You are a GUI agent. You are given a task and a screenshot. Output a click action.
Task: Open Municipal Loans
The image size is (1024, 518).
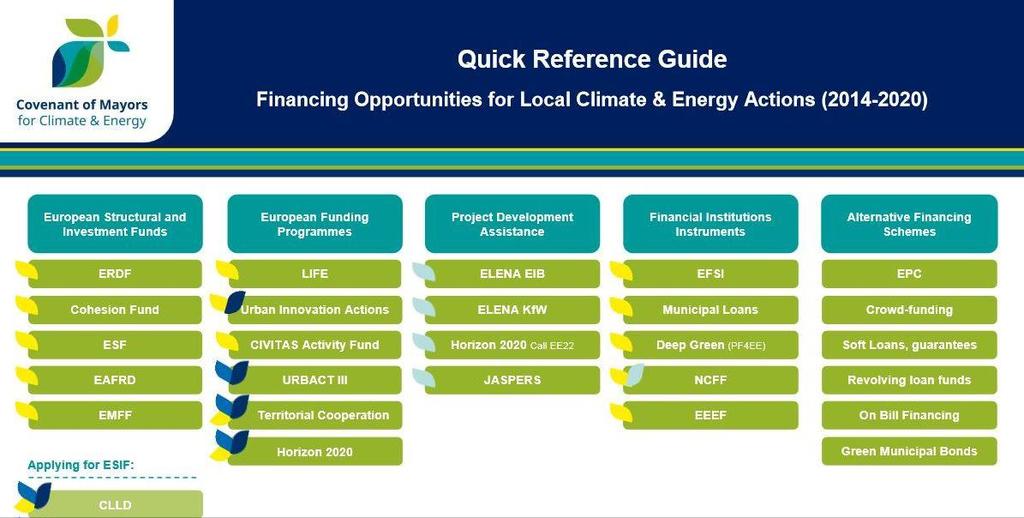coord(711,310)
